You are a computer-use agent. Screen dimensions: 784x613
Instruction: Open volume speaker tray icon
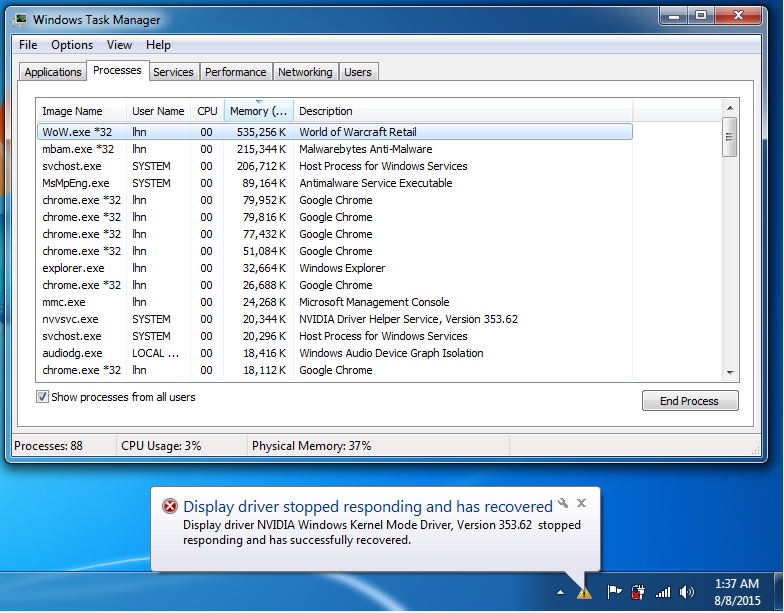[687, 592]
